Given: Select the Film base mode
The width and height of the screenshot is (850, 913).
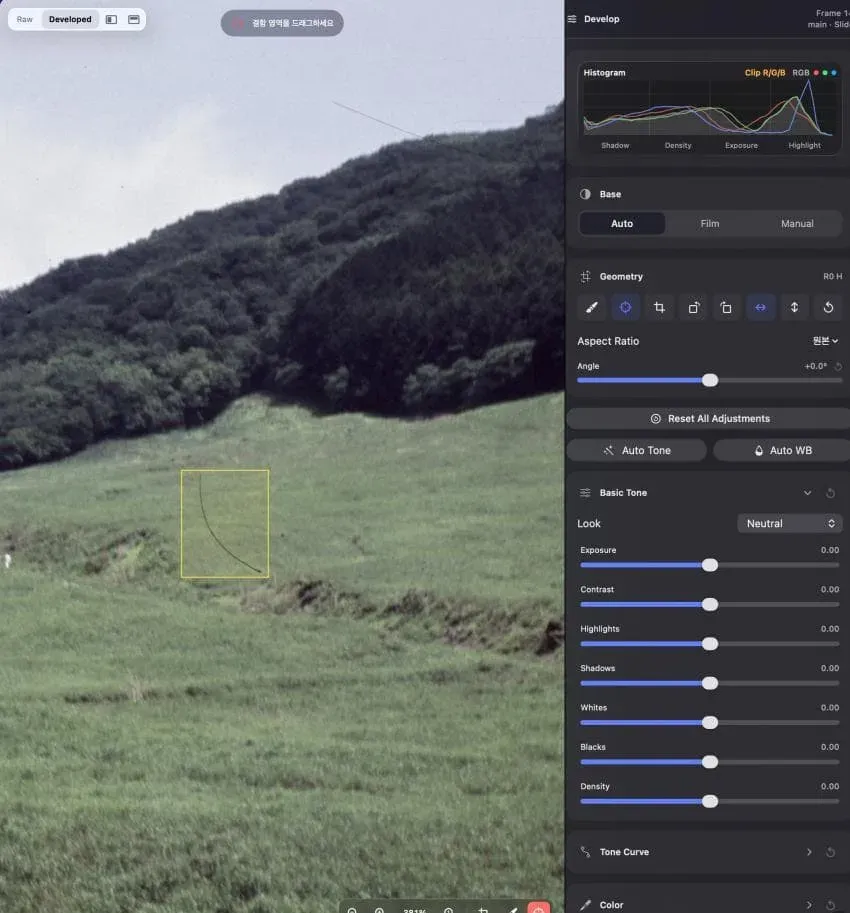Looking at the screenshot, I should 710,224.
